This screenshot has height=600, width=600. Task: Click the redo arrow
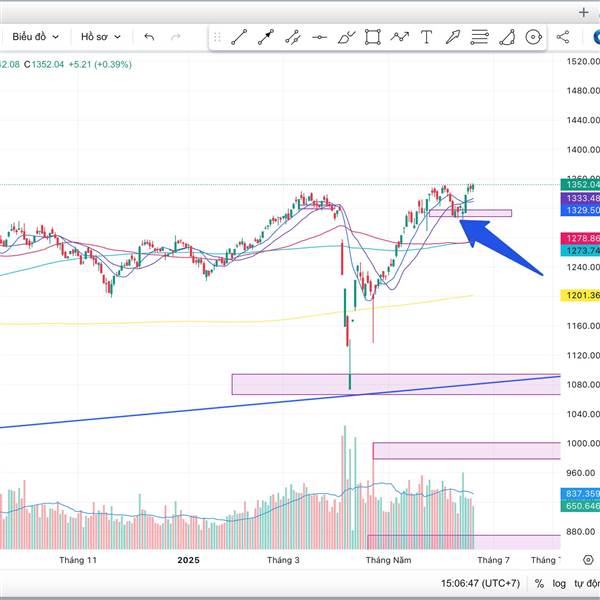176,37
